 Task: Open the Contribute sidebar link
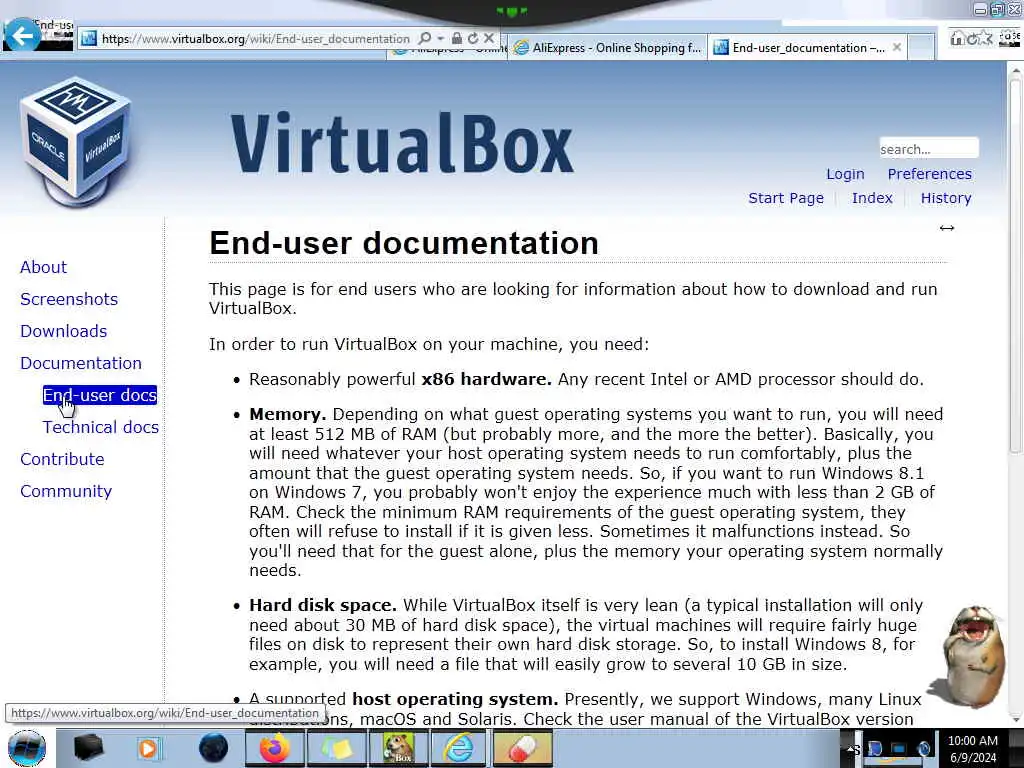coord(62,459)
